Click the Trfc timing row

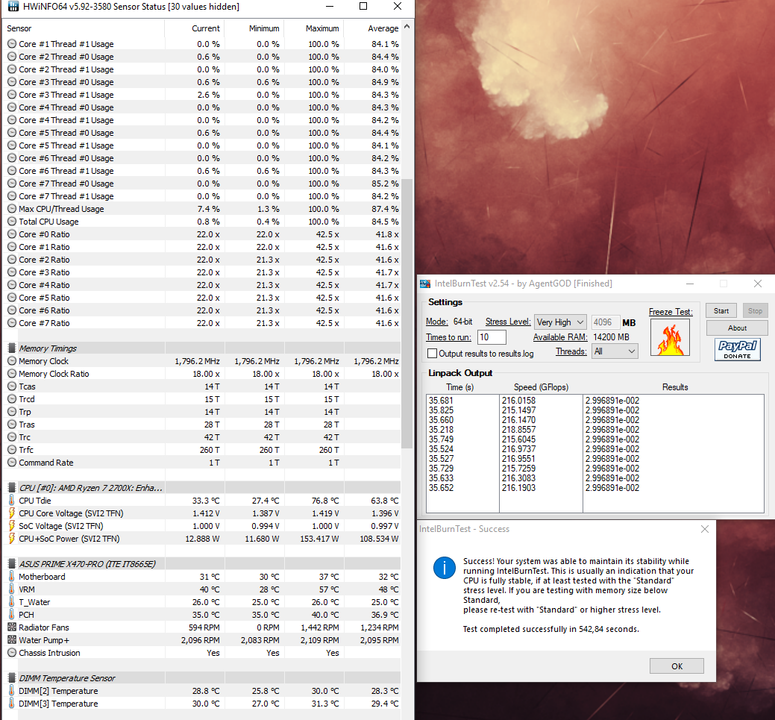(202, 450)
